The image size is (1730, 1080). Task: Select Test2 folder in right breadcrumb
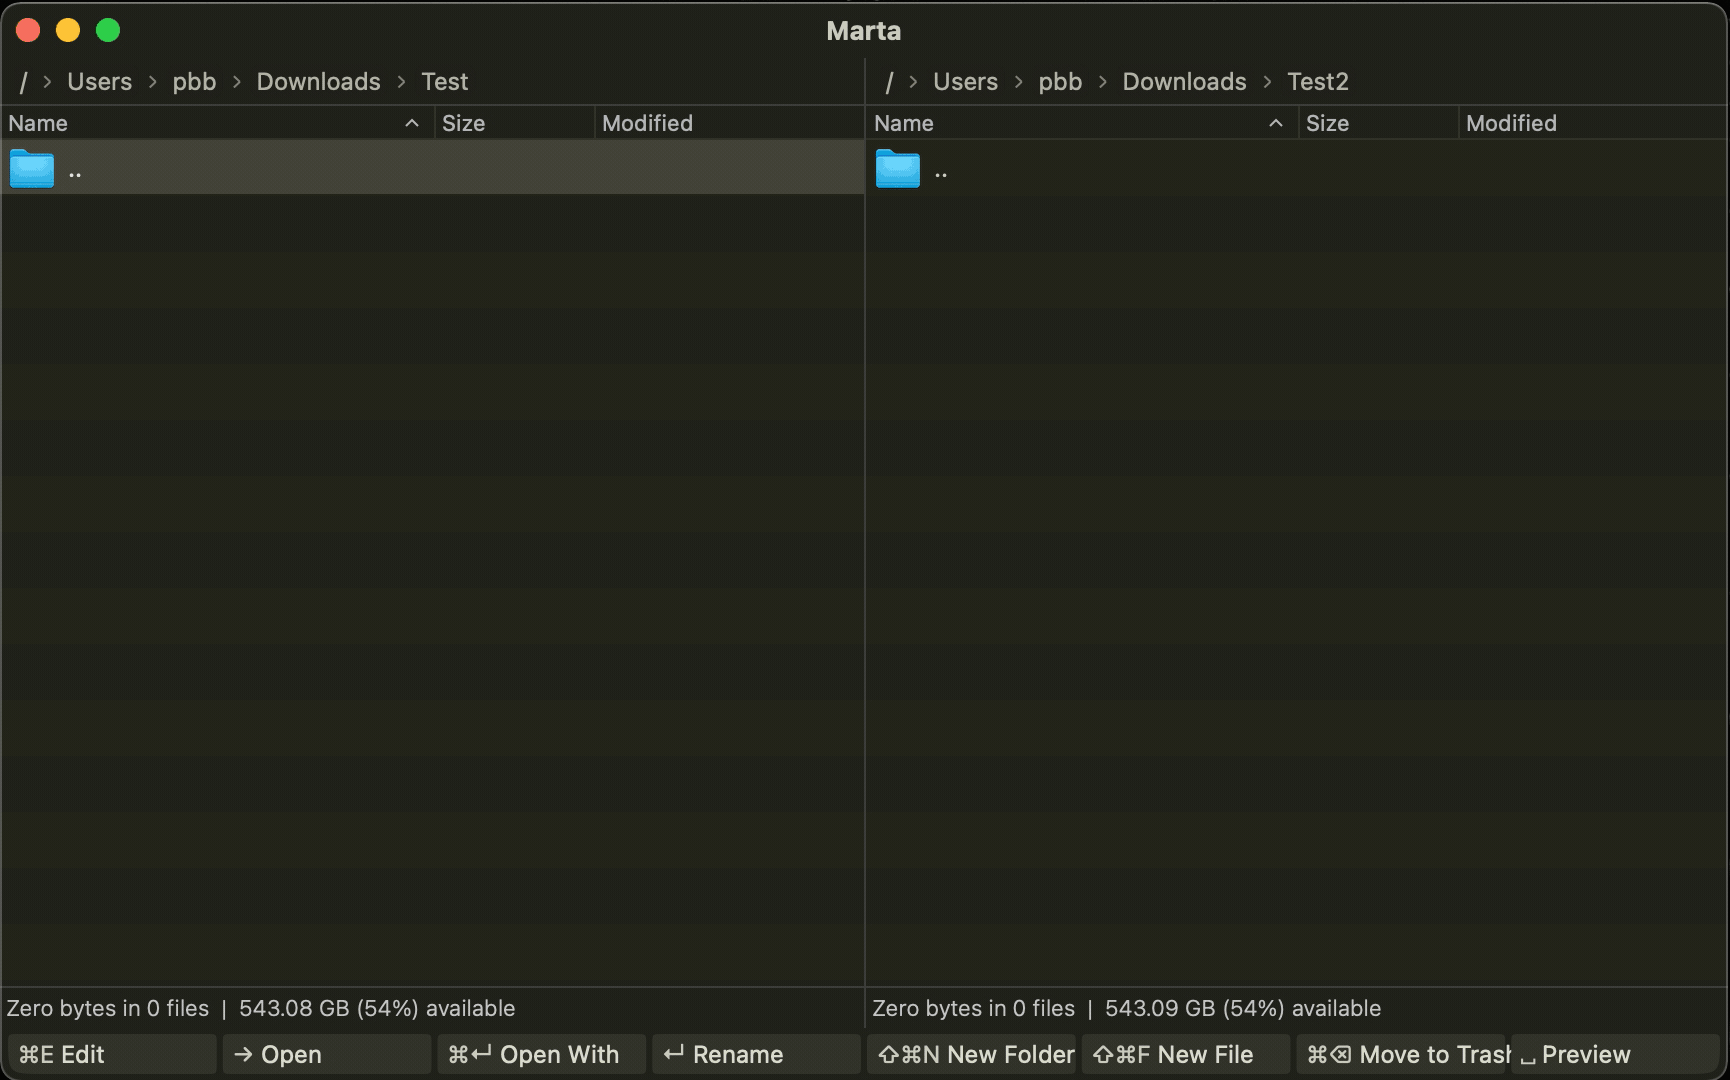coord(1318,82)
